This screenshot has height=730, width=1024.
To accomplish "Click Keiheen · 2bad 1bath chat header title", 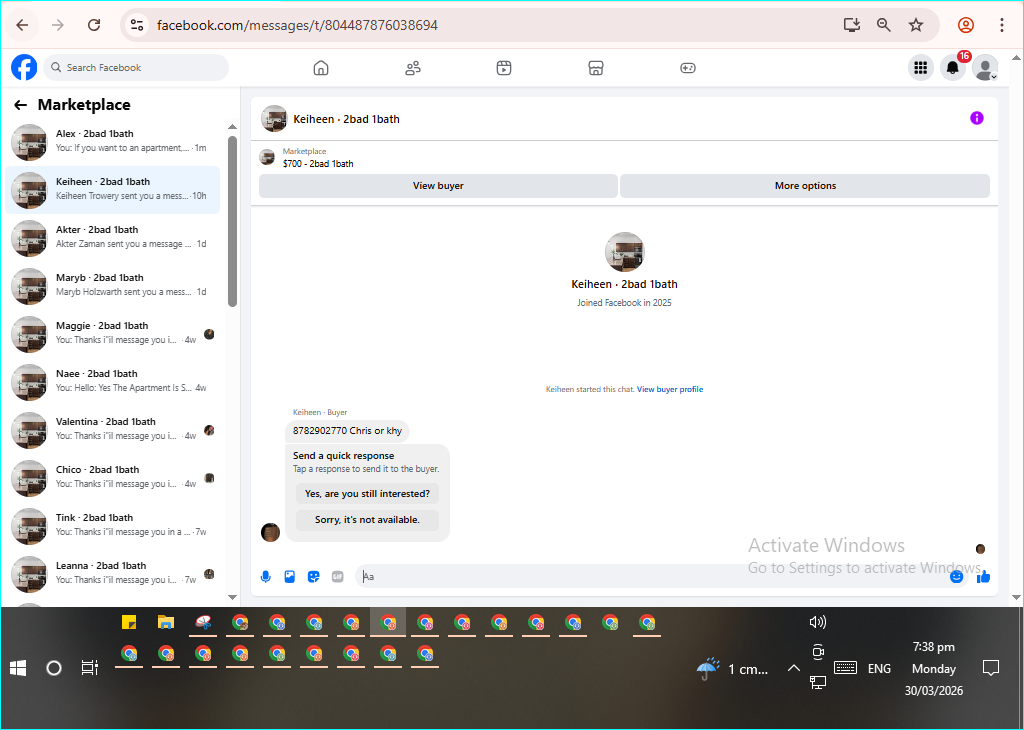I will [x=346, y=119].
